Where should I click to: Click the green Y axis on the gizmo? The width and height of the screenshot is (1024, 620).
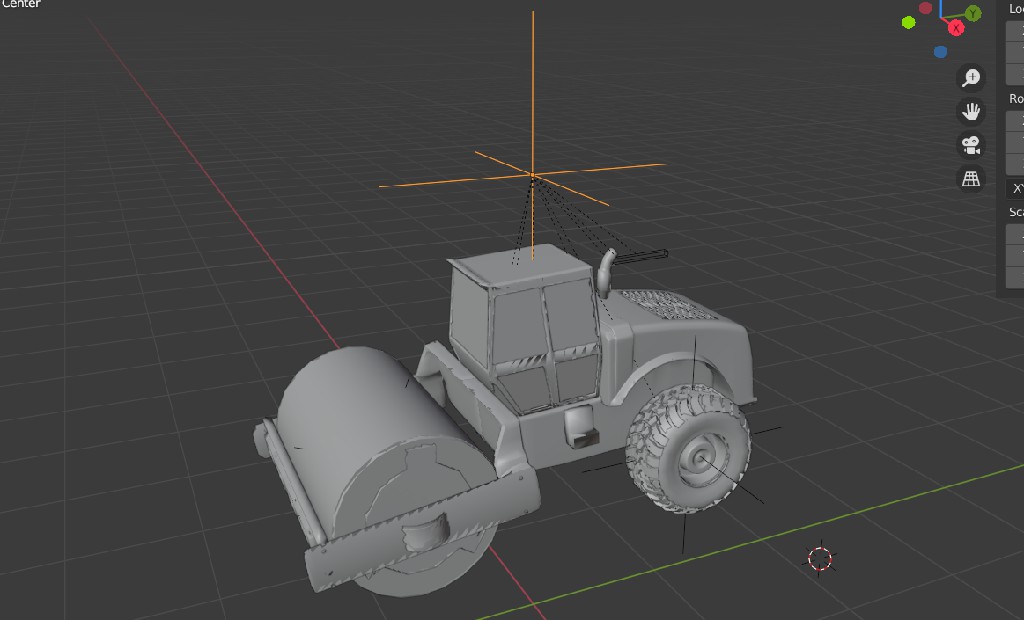(973, 13)
